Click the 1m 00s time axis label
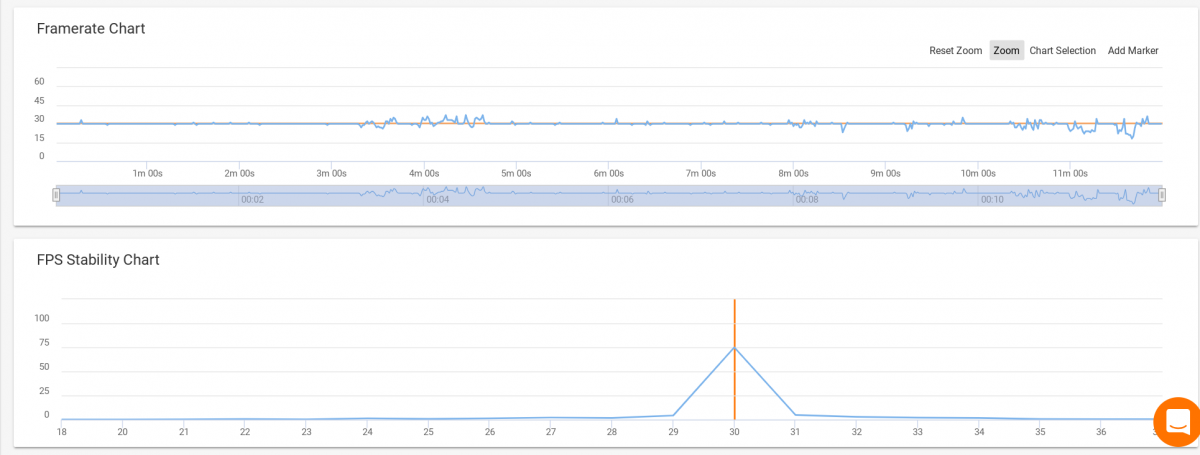 [x=148, y=173]
